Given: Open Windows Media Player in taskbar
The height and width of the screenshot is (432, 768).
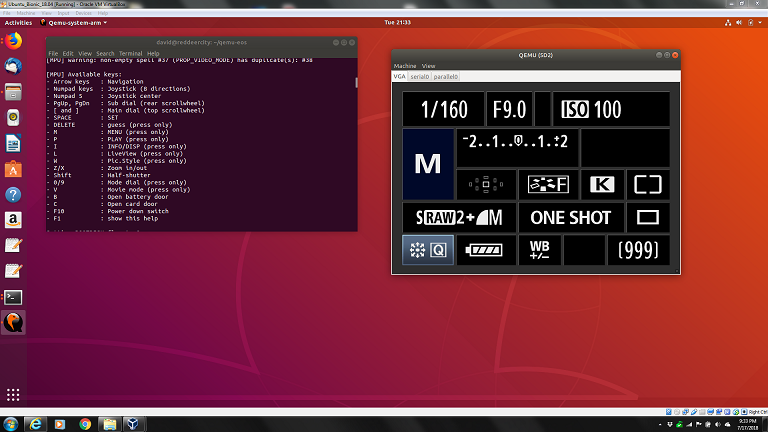Looking at the screenshot, I should click(60, 424).
